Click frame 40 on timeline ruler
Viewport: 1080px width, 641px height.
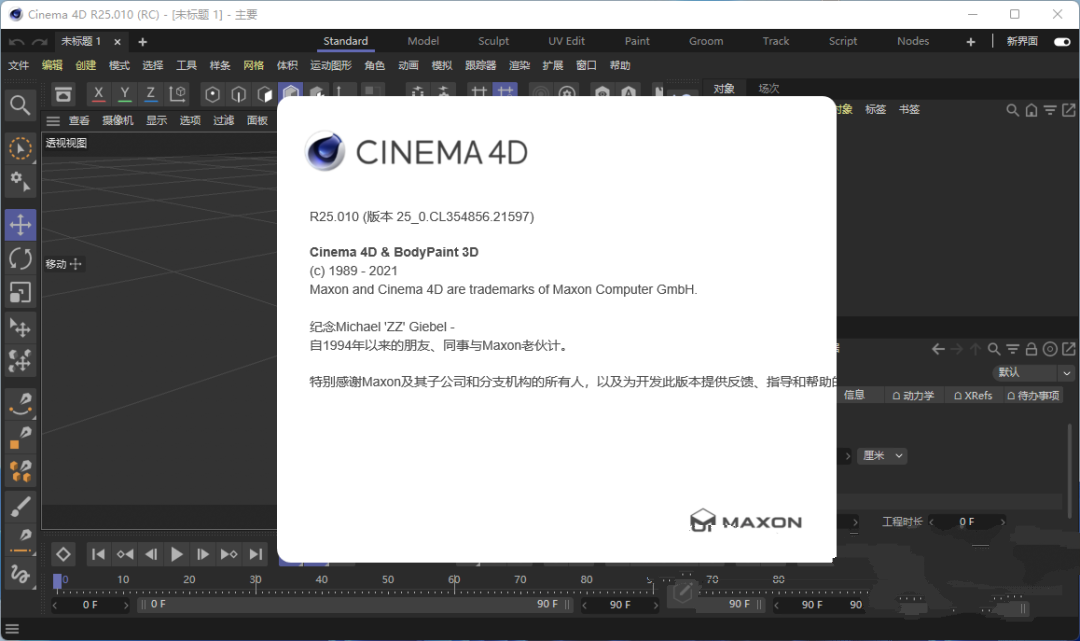click(322, 580)
